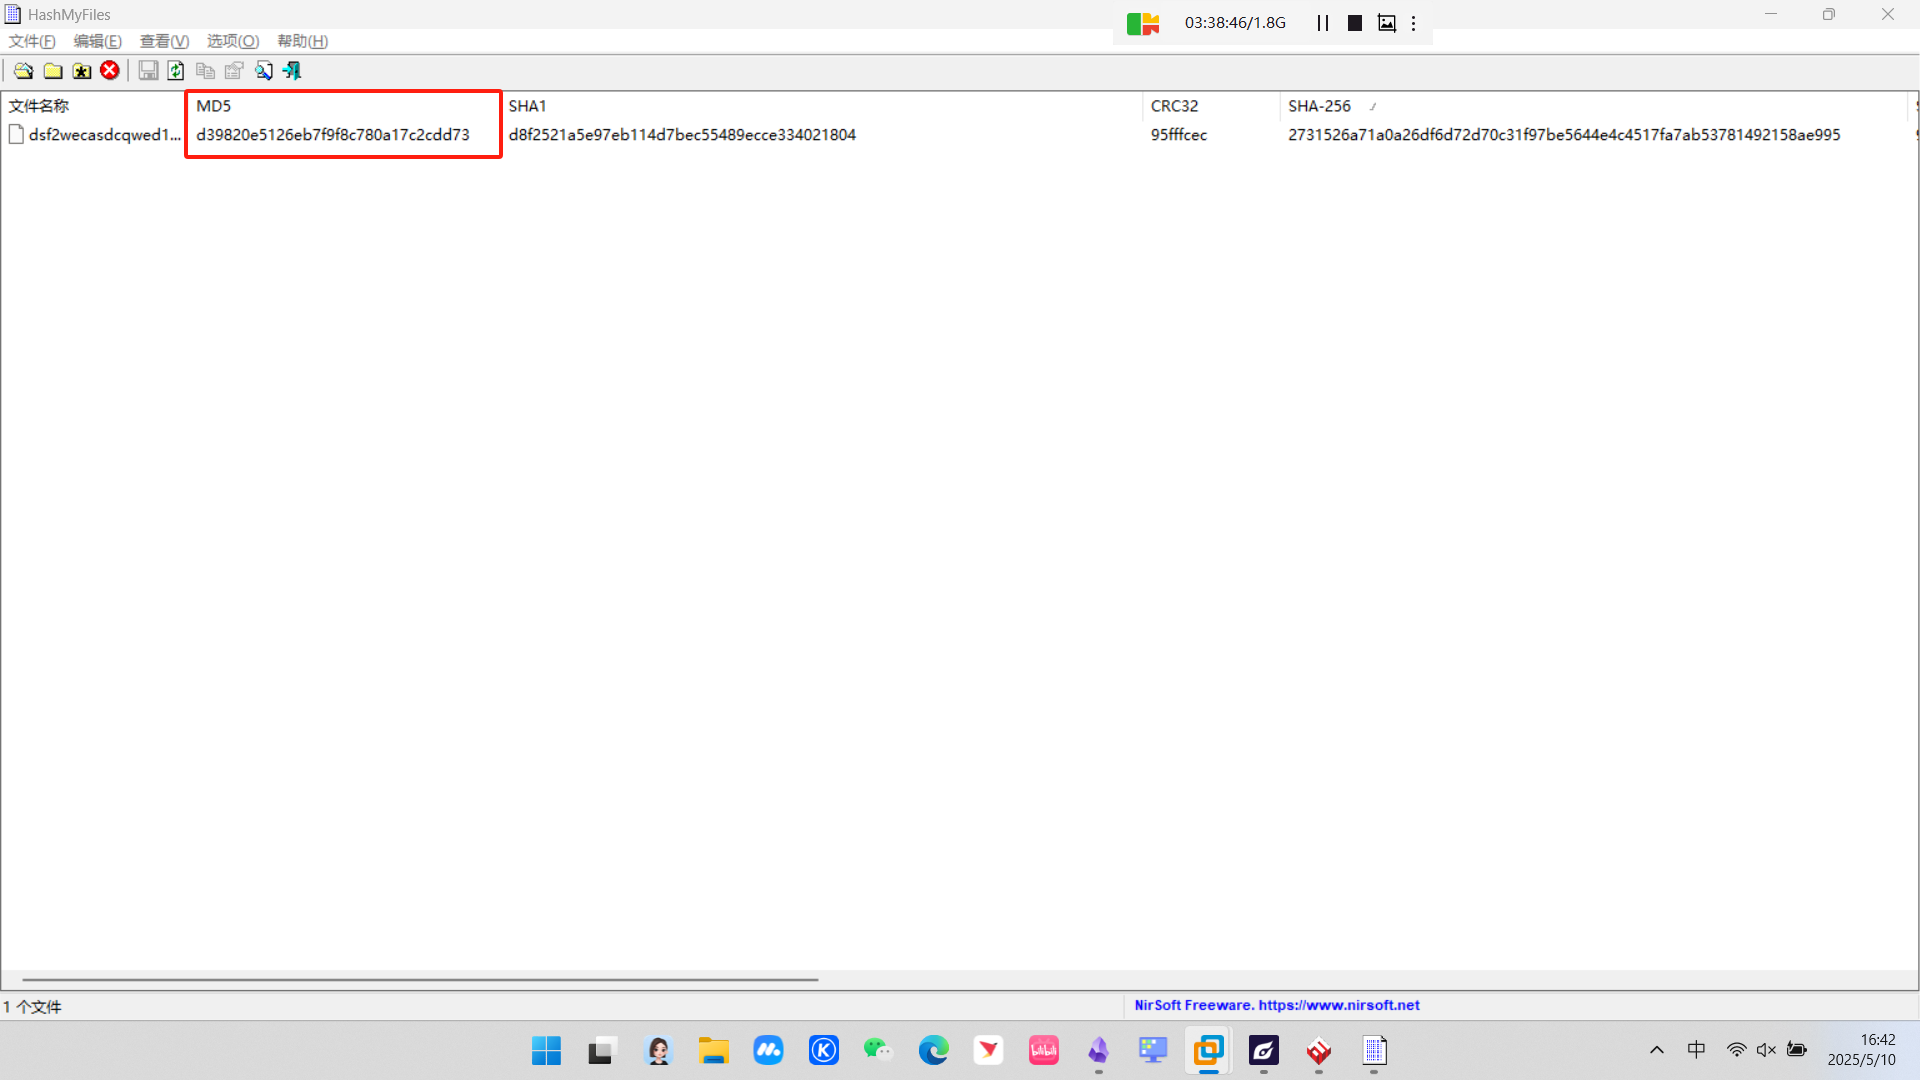Click the Exit door toolbar icon

[x=292, y=71]
